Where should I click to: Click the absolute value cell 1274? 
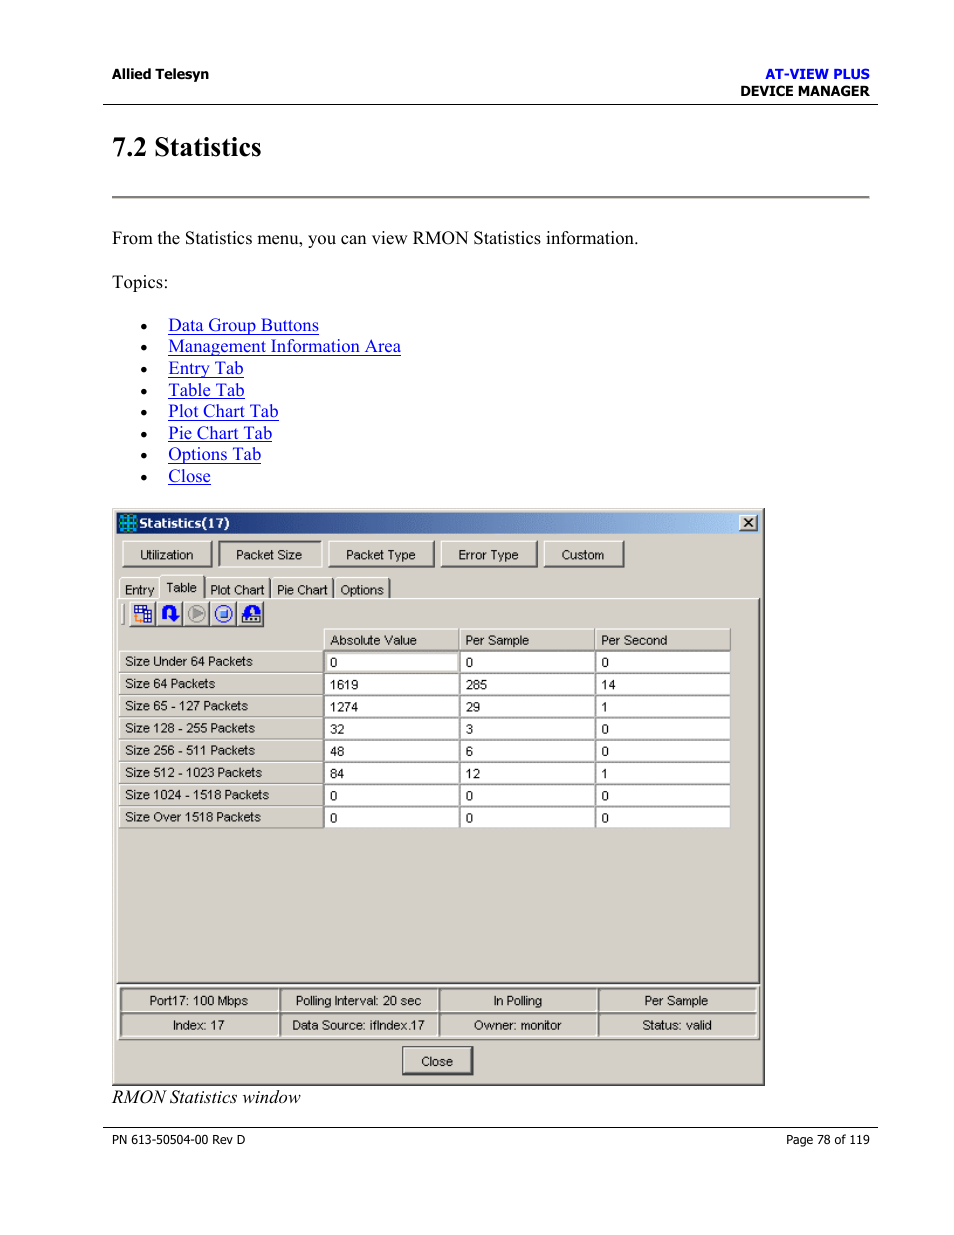click(x=392, y=706)
